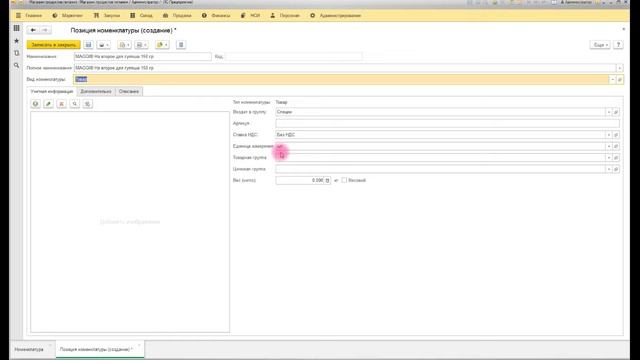The width and height of the screenshot is (640, 360).
Task: Open the reports dropdown toolbar button
Action: click(x=141, y=44)
